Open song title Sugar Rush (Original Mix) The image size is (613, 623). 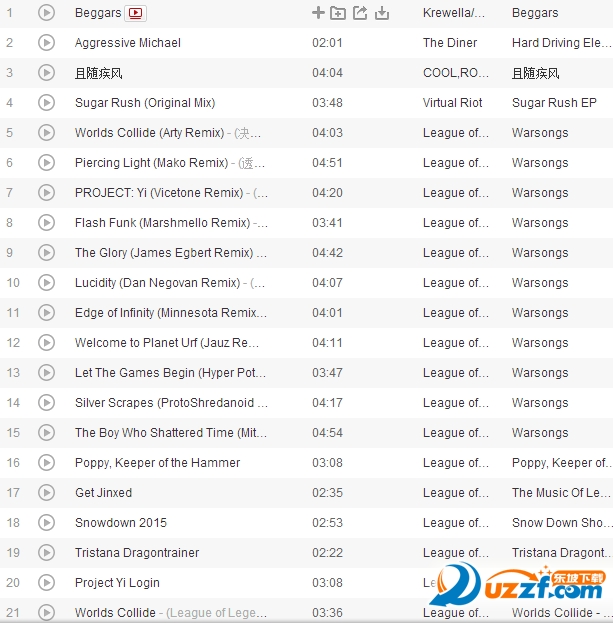pyautogui.click(x=145, y=103)
